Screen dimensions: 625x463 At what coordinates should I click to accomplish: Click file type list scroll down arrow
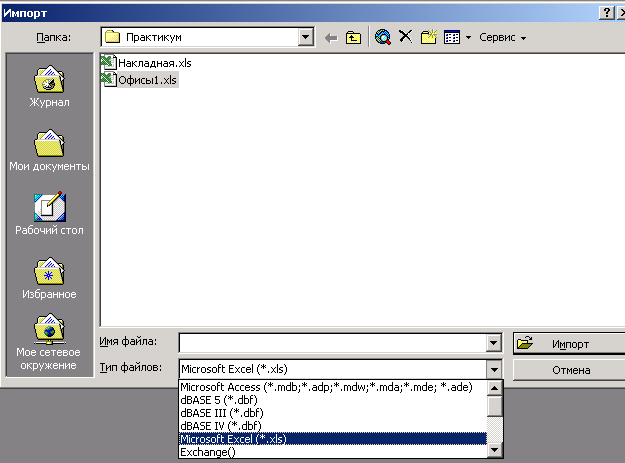click(x=494, y=450)
